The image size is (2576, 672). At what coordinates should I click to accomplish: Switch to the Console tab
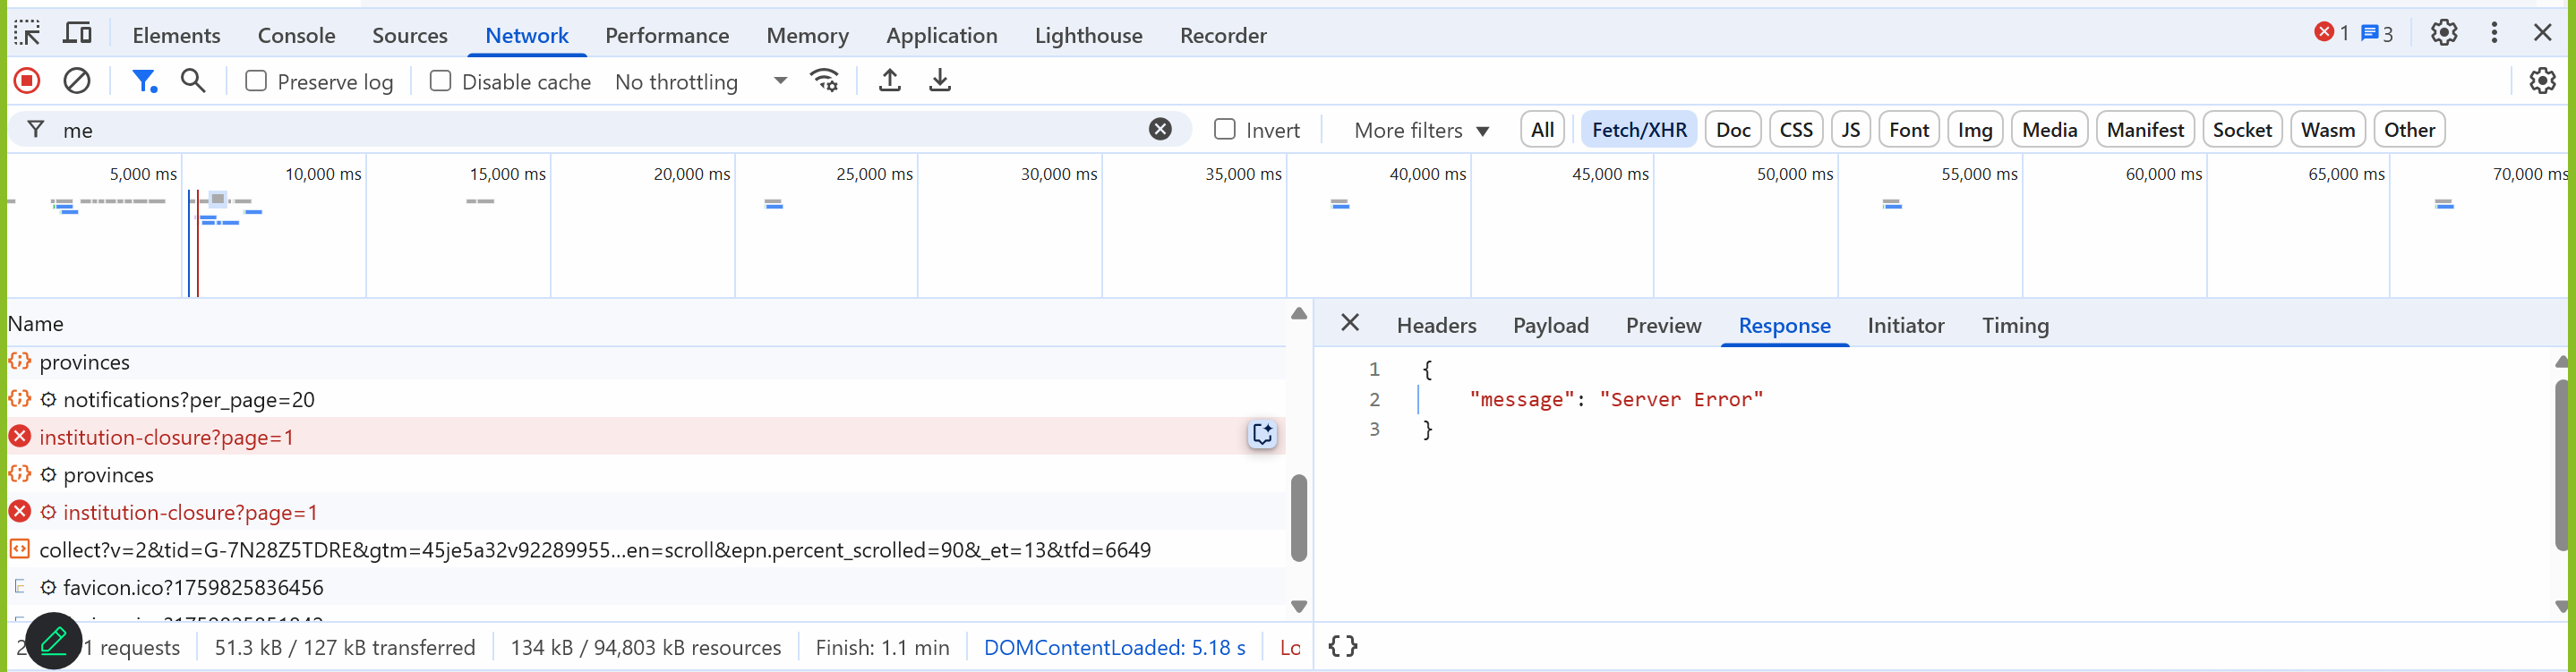(x=296, y=35)
